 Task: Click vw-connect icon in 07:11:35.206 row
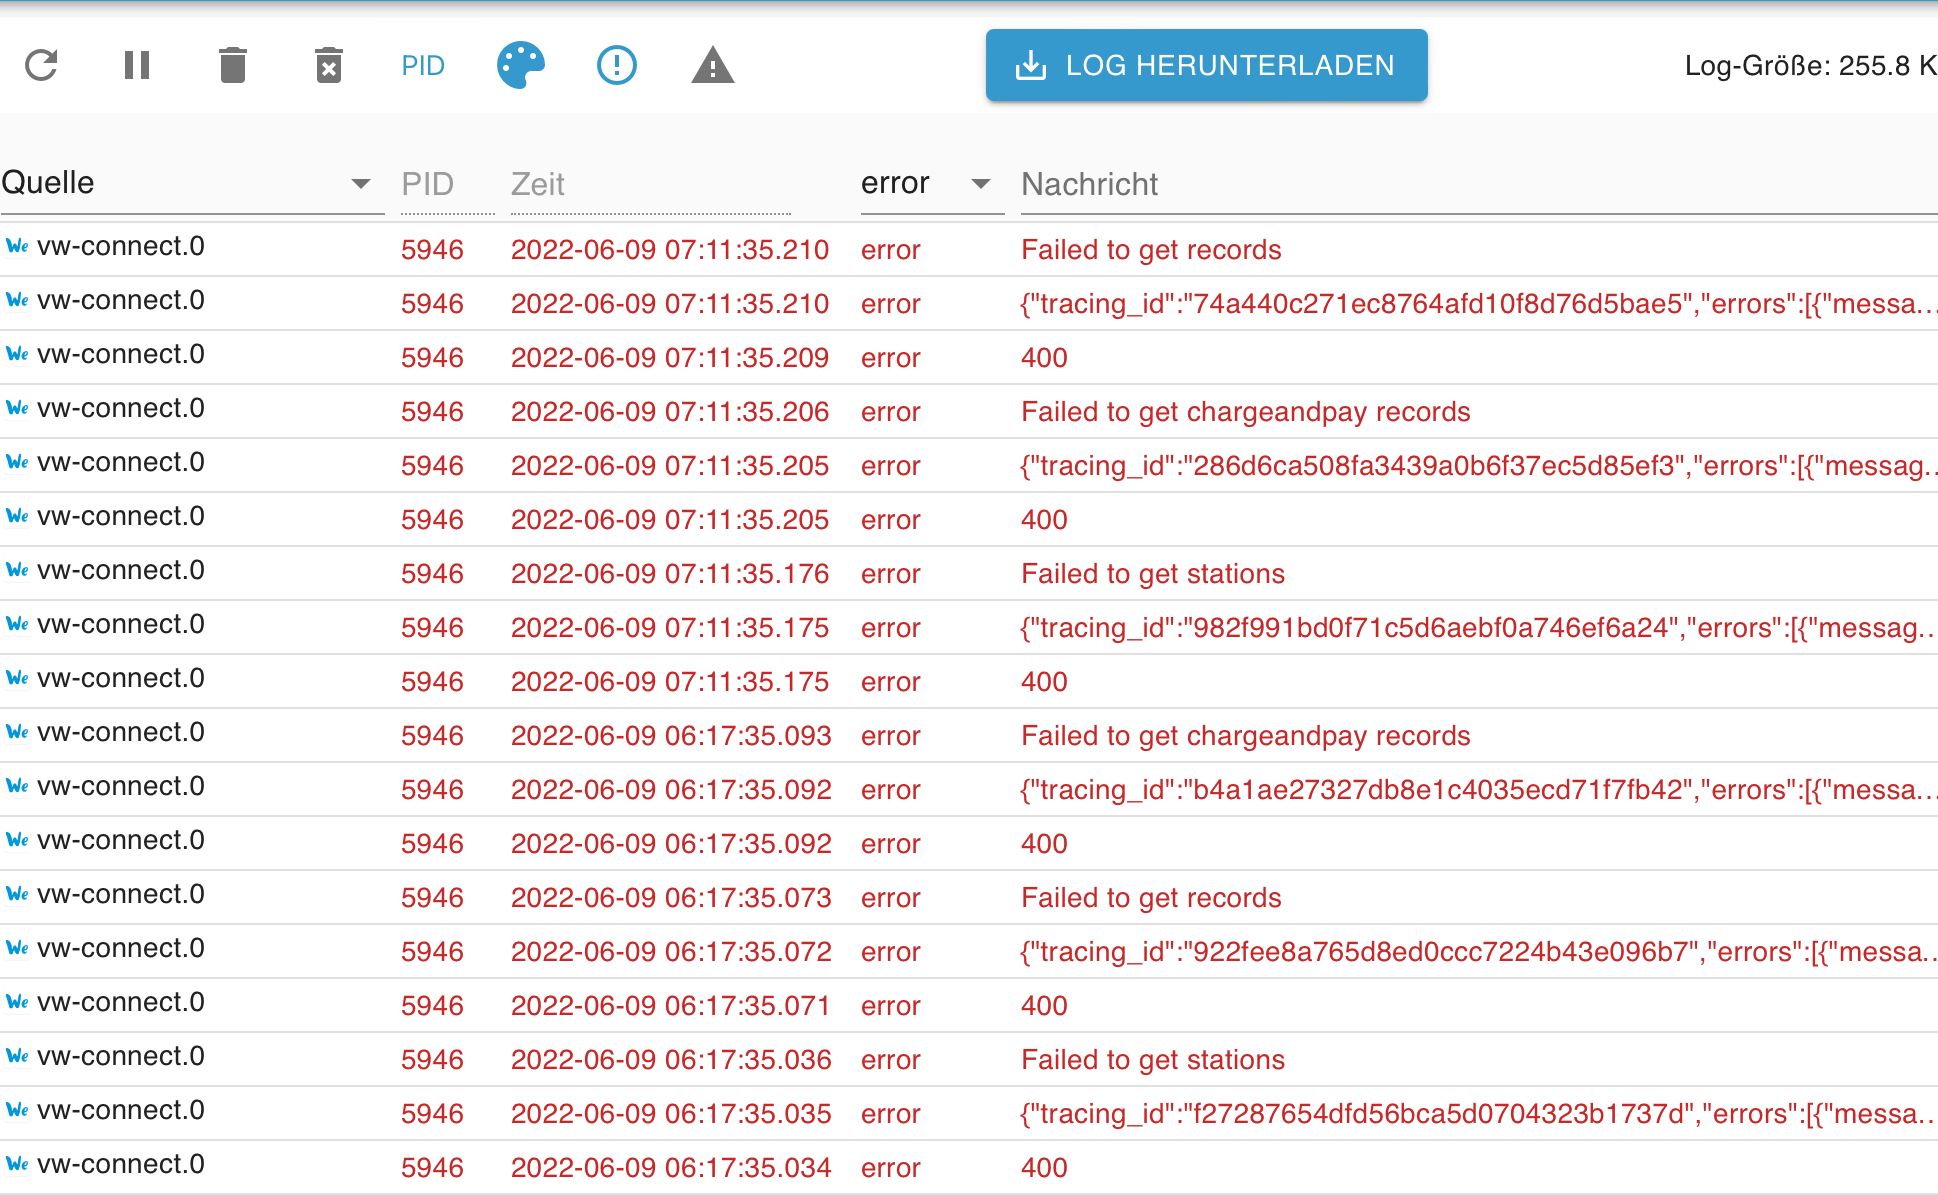pos(17,408)
